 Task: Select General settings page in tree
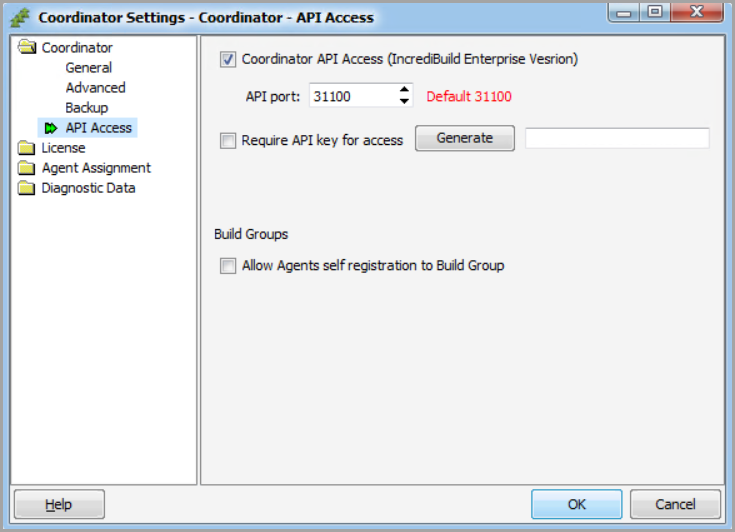coord(89,68)
